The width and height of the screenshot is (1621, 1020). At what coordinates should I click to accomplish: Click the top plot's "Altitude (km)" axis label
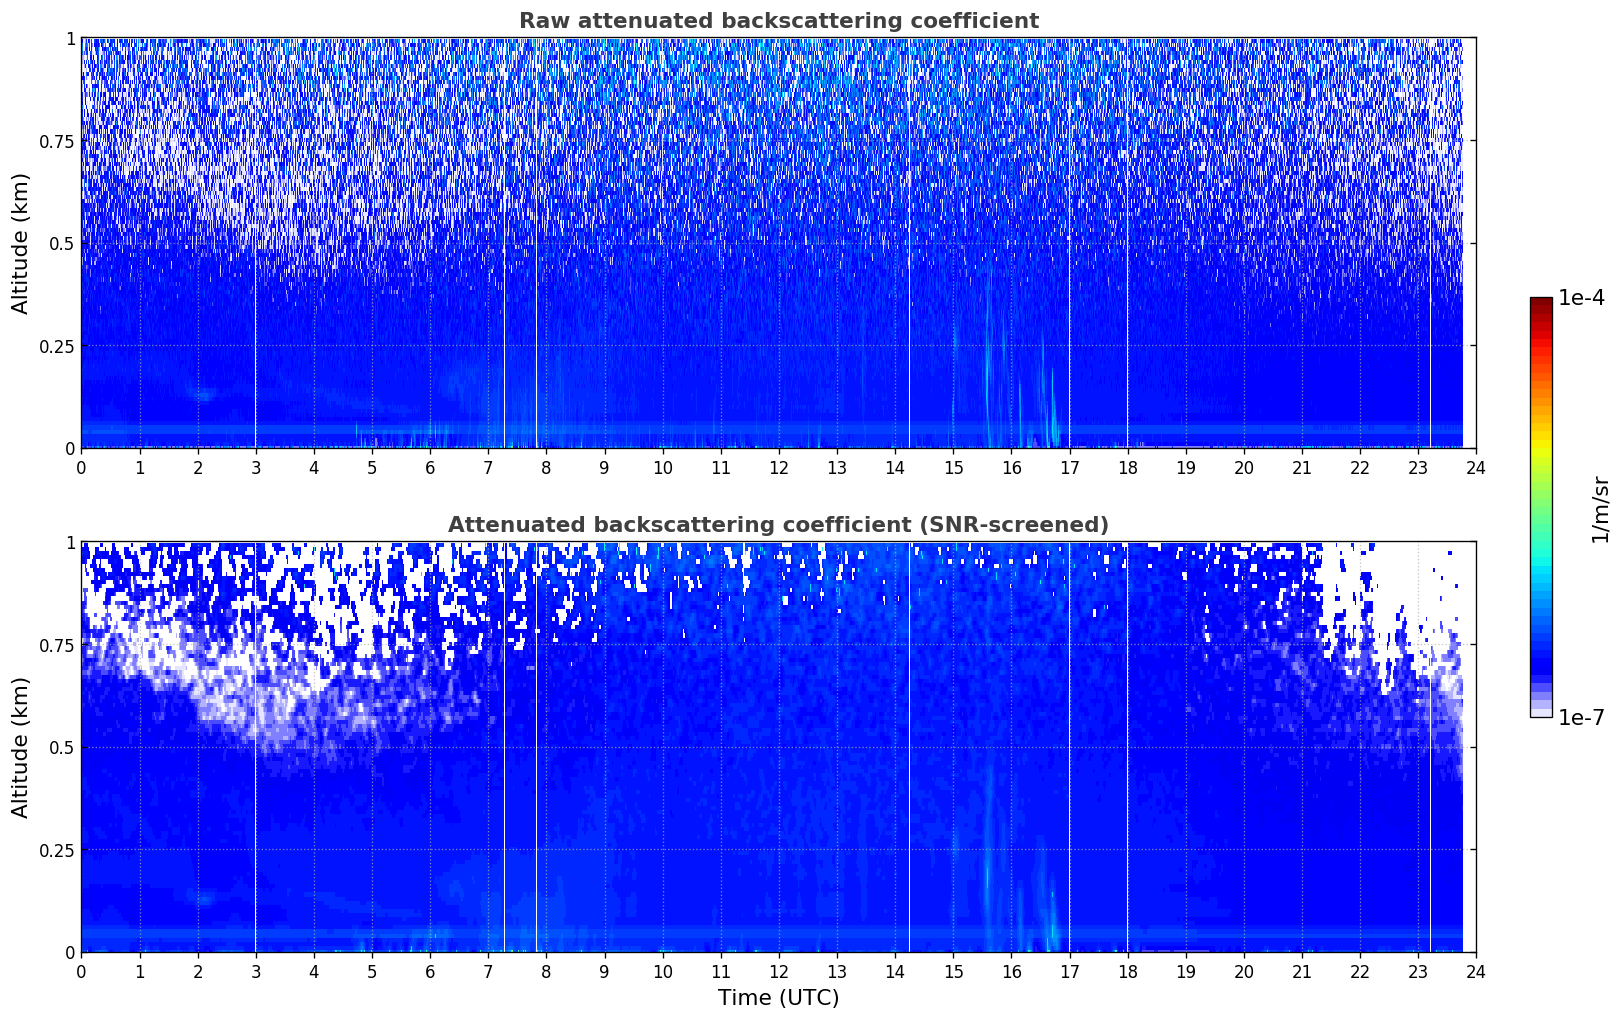click(x=21, y=243)
